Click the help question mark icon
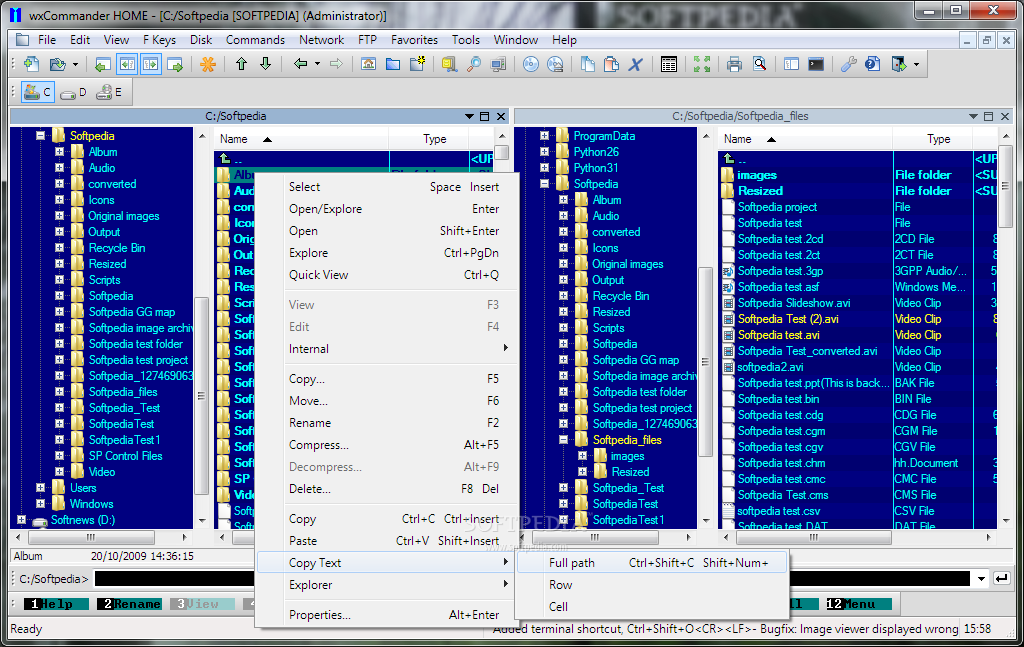The height and width of the screenshot is (647, 1024). pos(872,64)
